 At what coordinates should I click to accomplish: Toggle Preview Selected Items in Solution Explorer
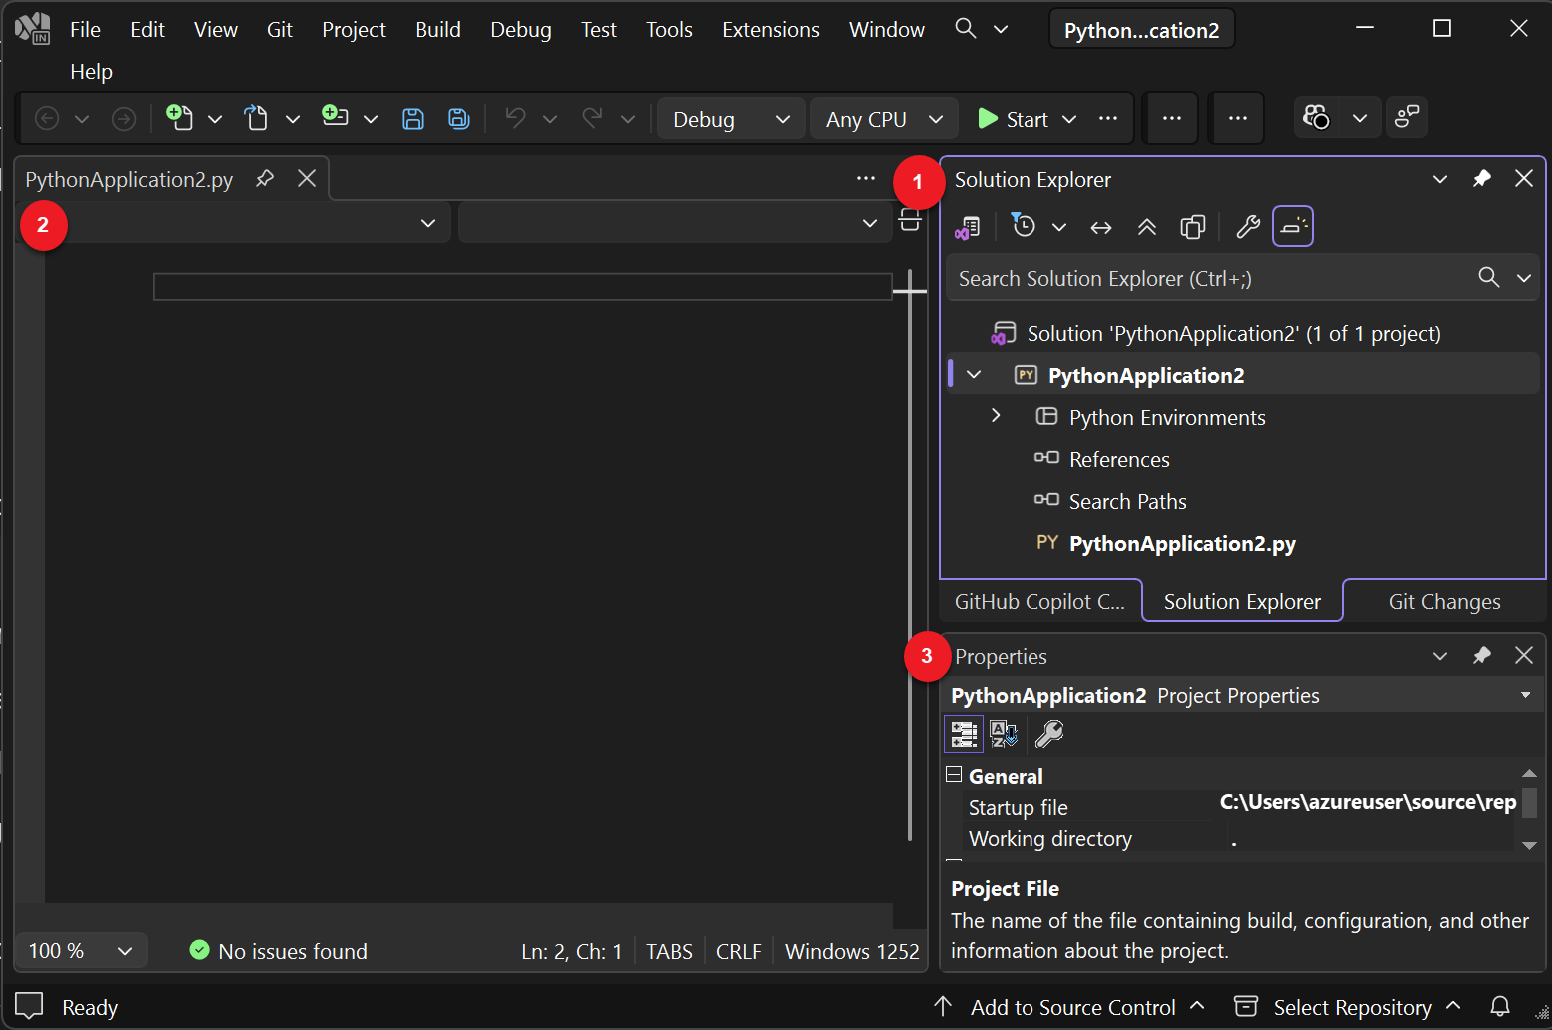click(1192, 226)
